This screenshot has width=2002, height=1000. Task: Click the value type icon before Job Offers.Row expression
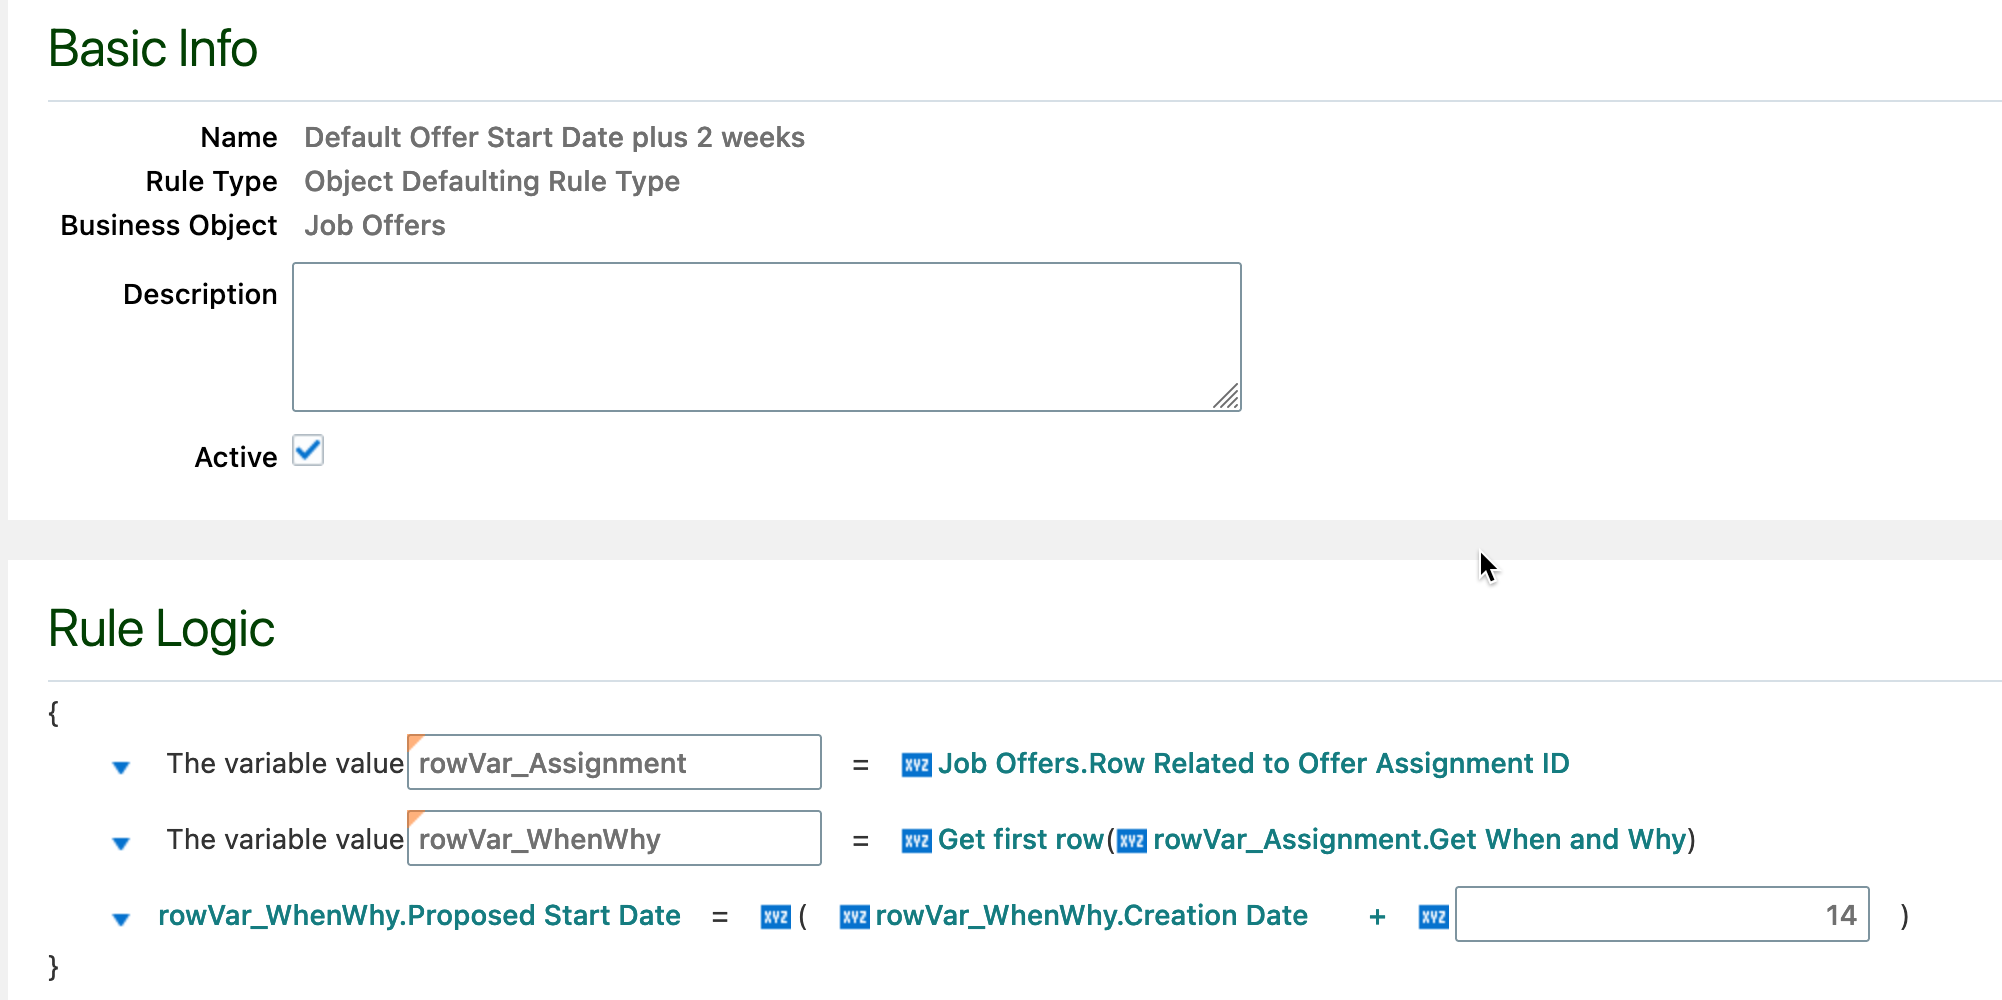pyautogui.click(x=916, y=763)
